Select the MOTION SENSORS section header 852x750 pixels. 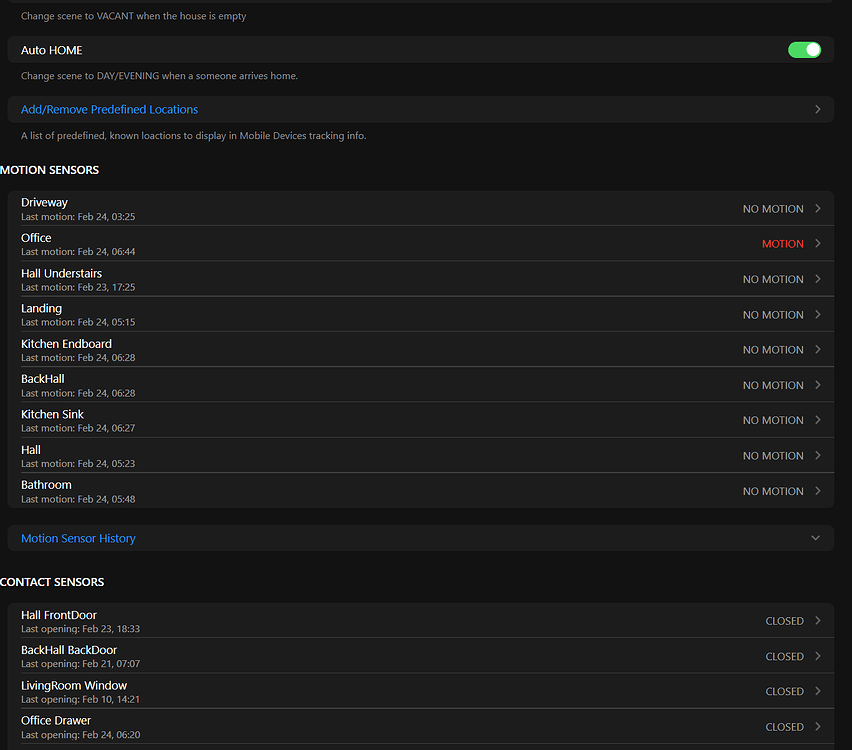(x=49, y=169)
